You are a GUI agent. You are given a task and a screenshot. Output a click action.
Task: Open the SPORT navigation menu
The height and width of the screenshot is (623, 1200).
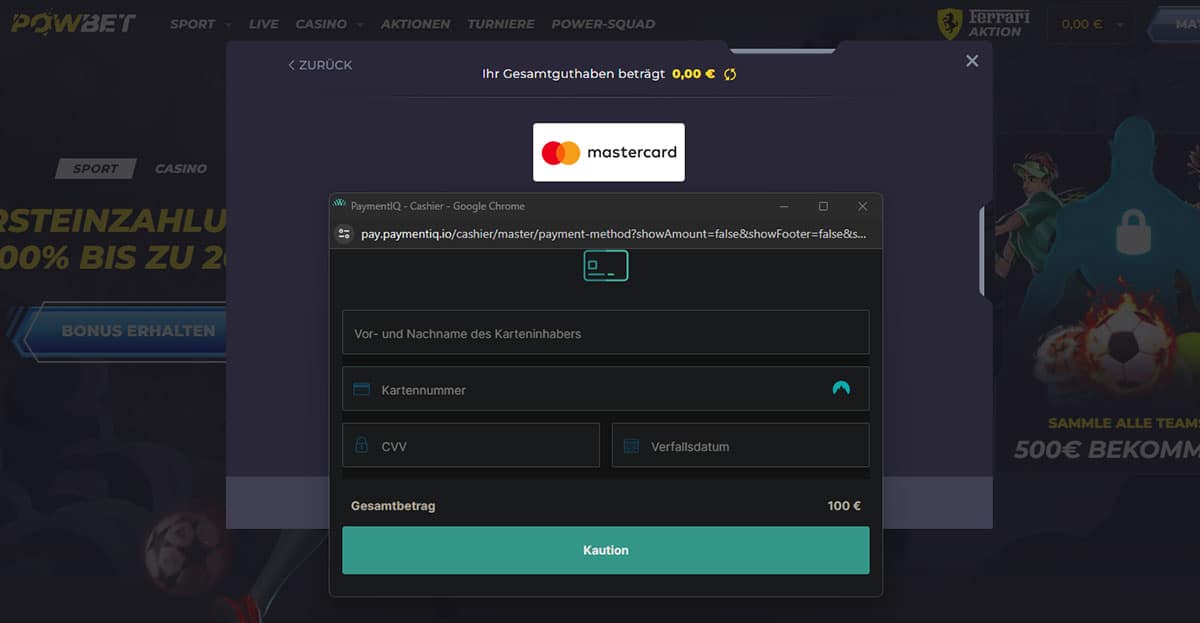(x=193, y=24)
